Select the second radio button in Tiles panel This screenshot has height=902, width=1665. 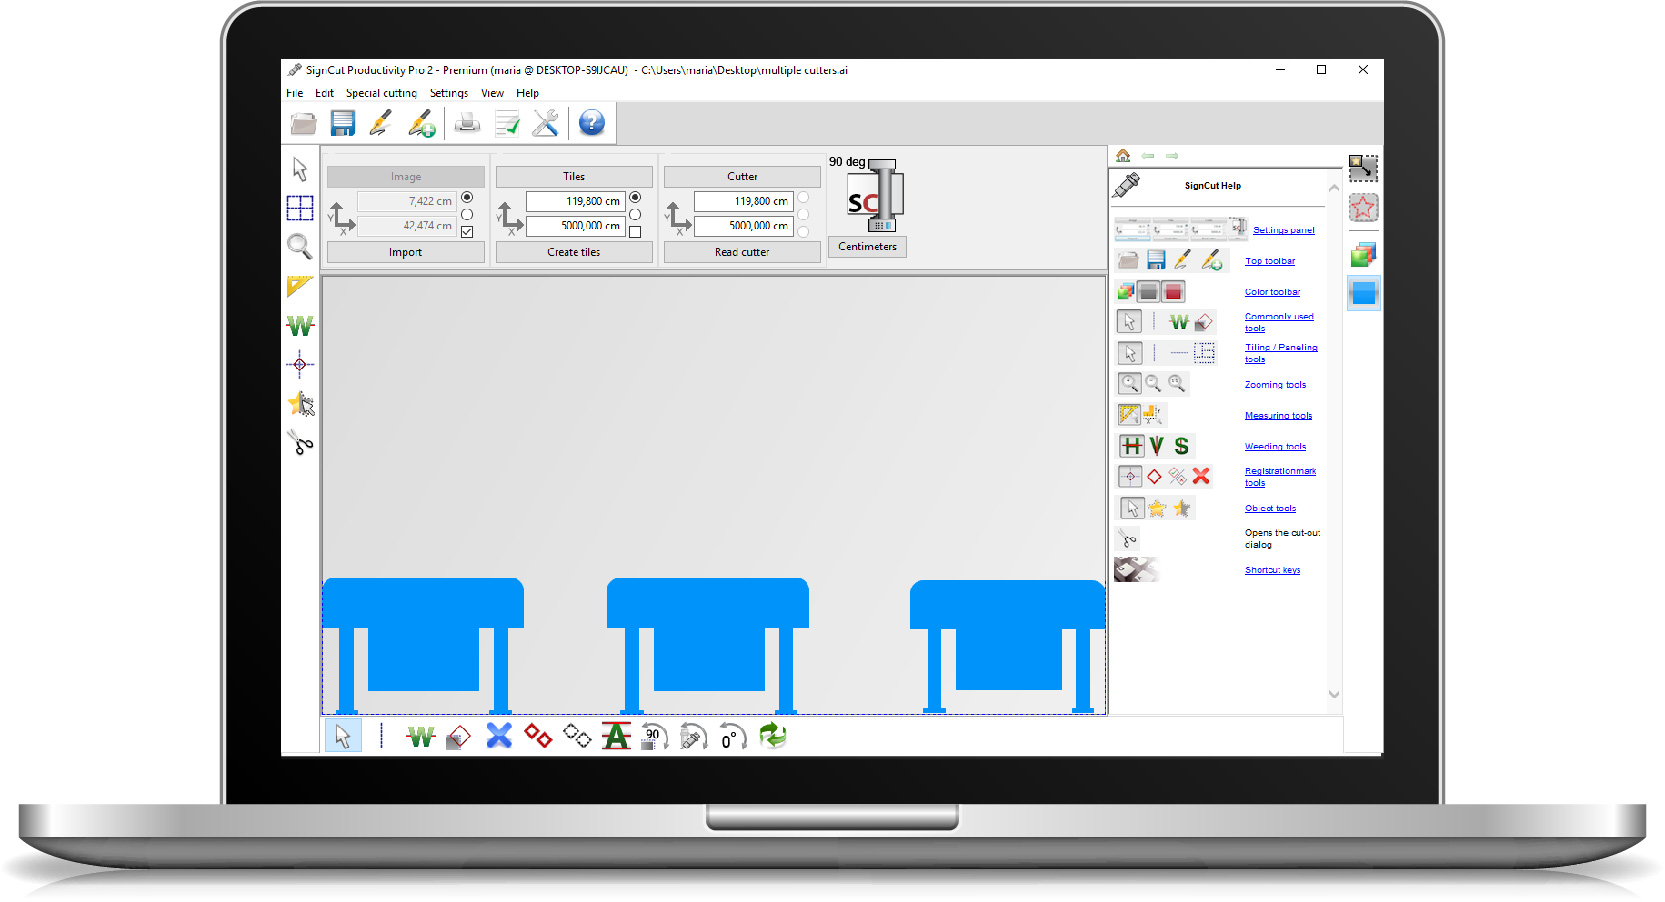pyautogui.click(x=635, y=215)
